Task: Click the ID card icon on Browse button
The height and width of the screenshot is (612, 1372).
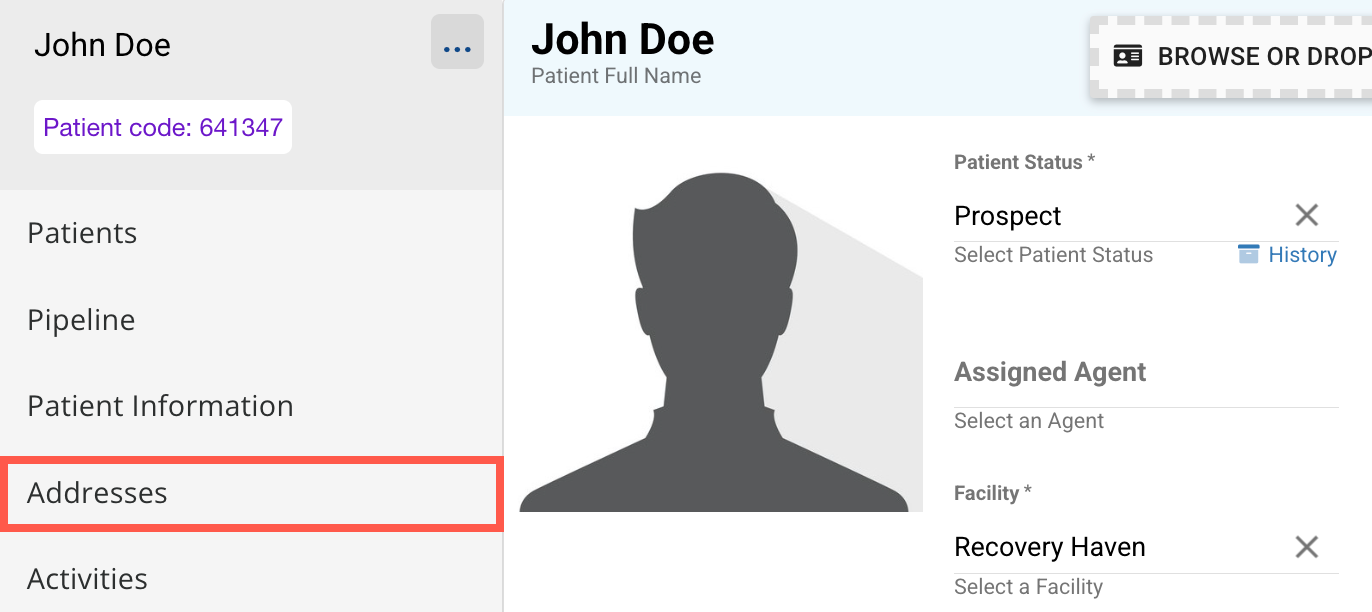Action: coord(1128,57)
